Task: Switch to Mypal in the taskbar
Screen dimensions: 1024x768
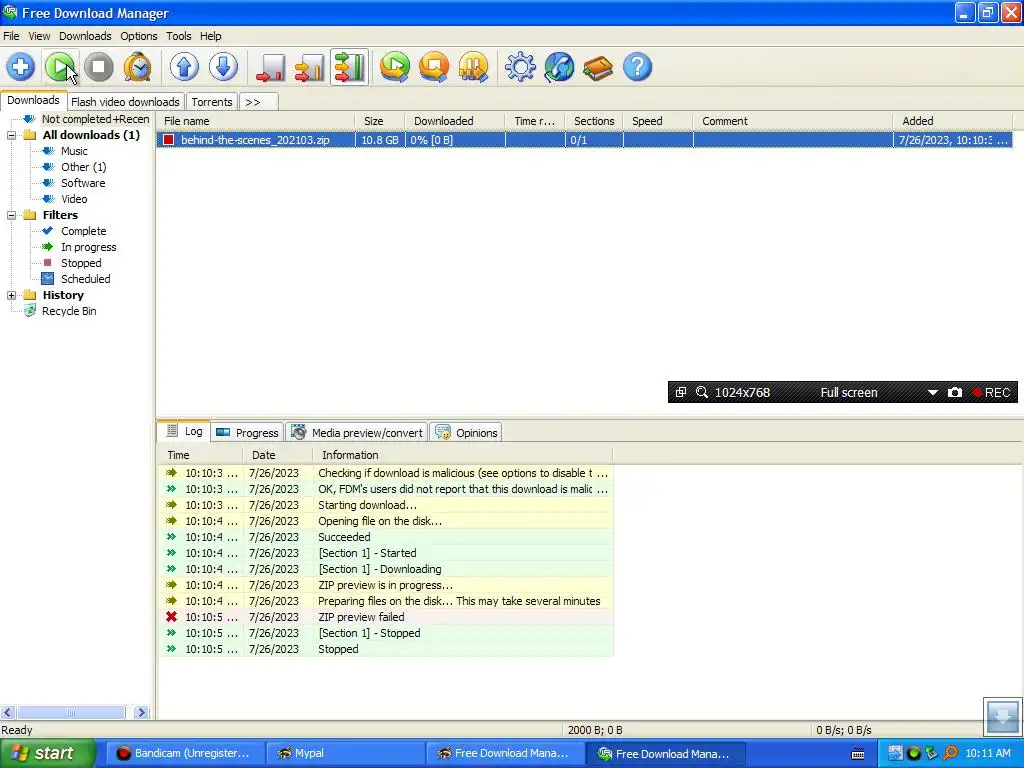Action: (344, 754)
